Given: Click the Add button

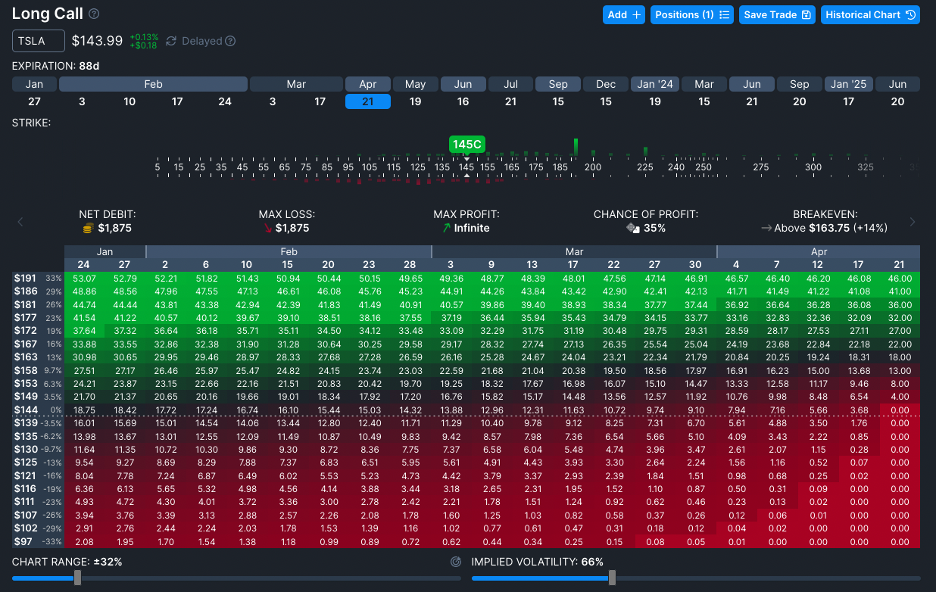Looking at the screenshot, I should (624, 15).
